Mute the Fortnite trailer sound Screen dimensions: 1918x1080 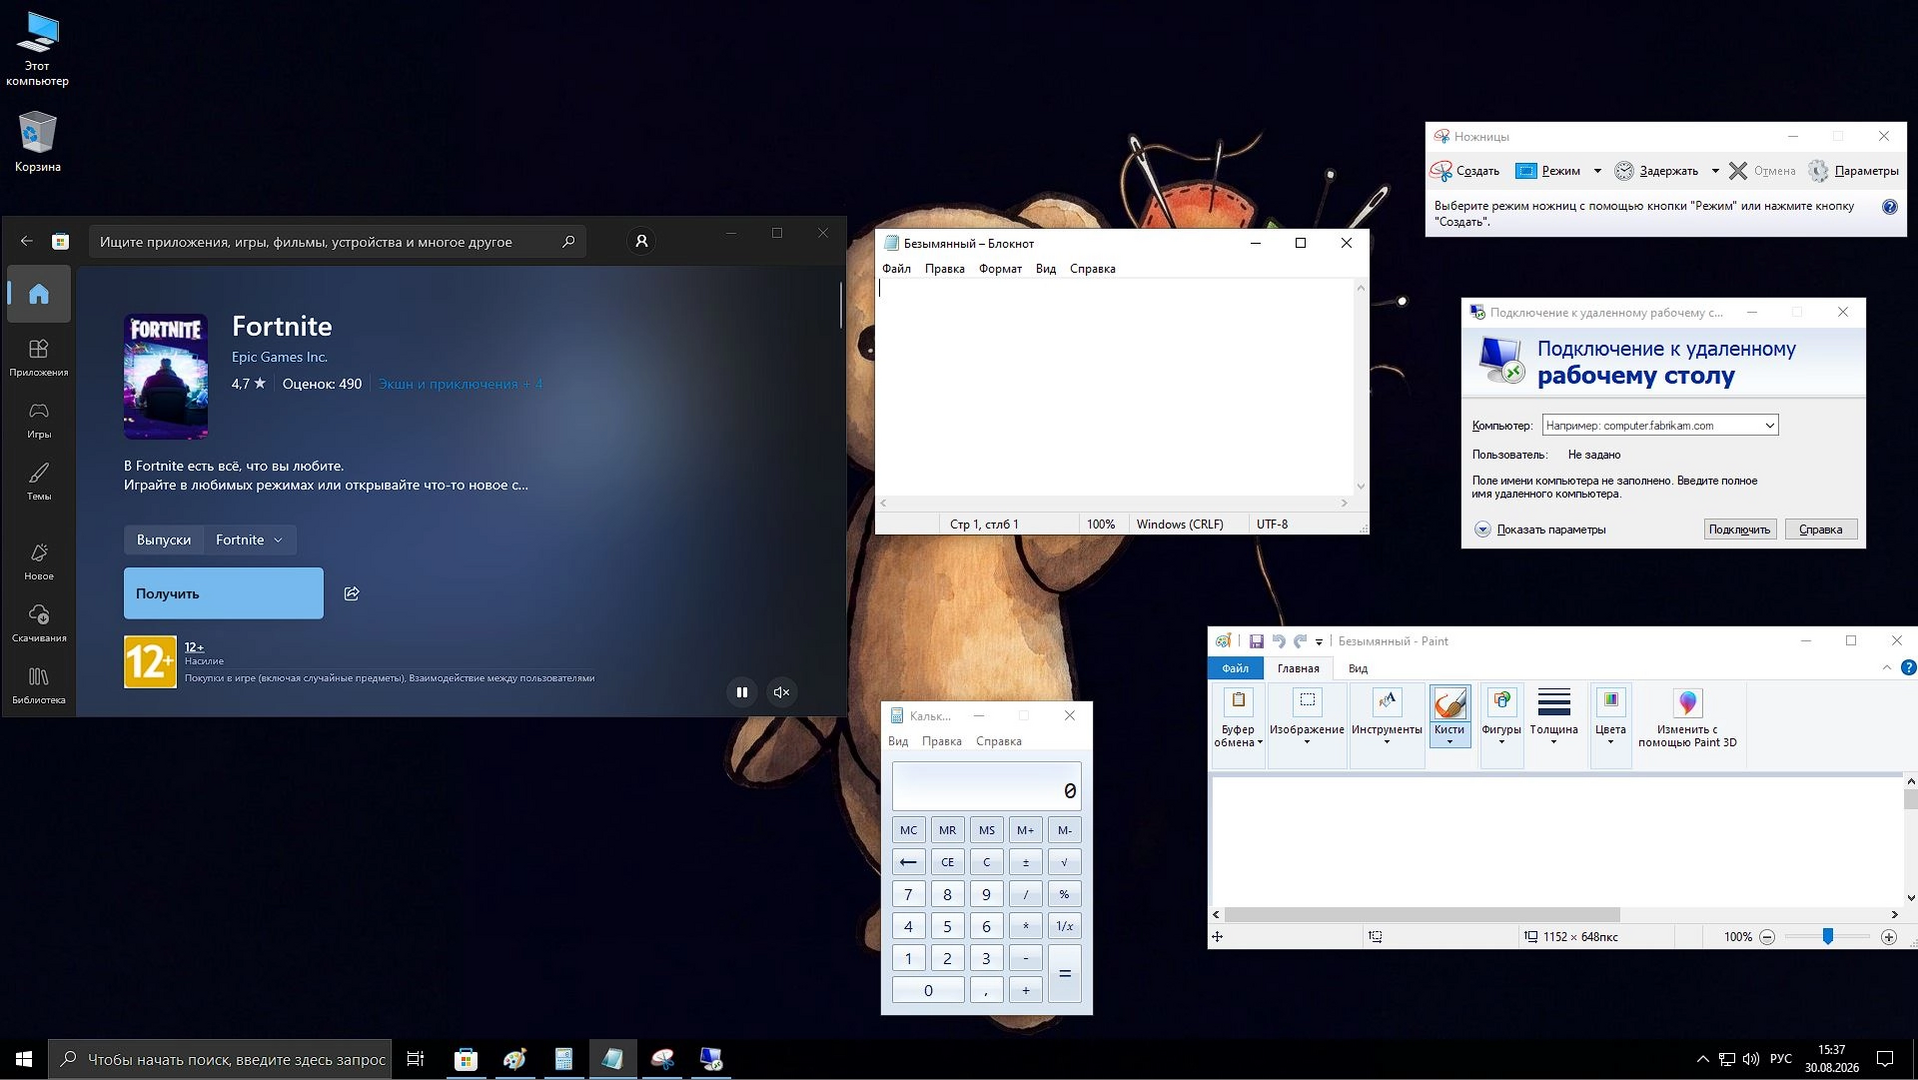pyautogui.click(x=782, y=692)
